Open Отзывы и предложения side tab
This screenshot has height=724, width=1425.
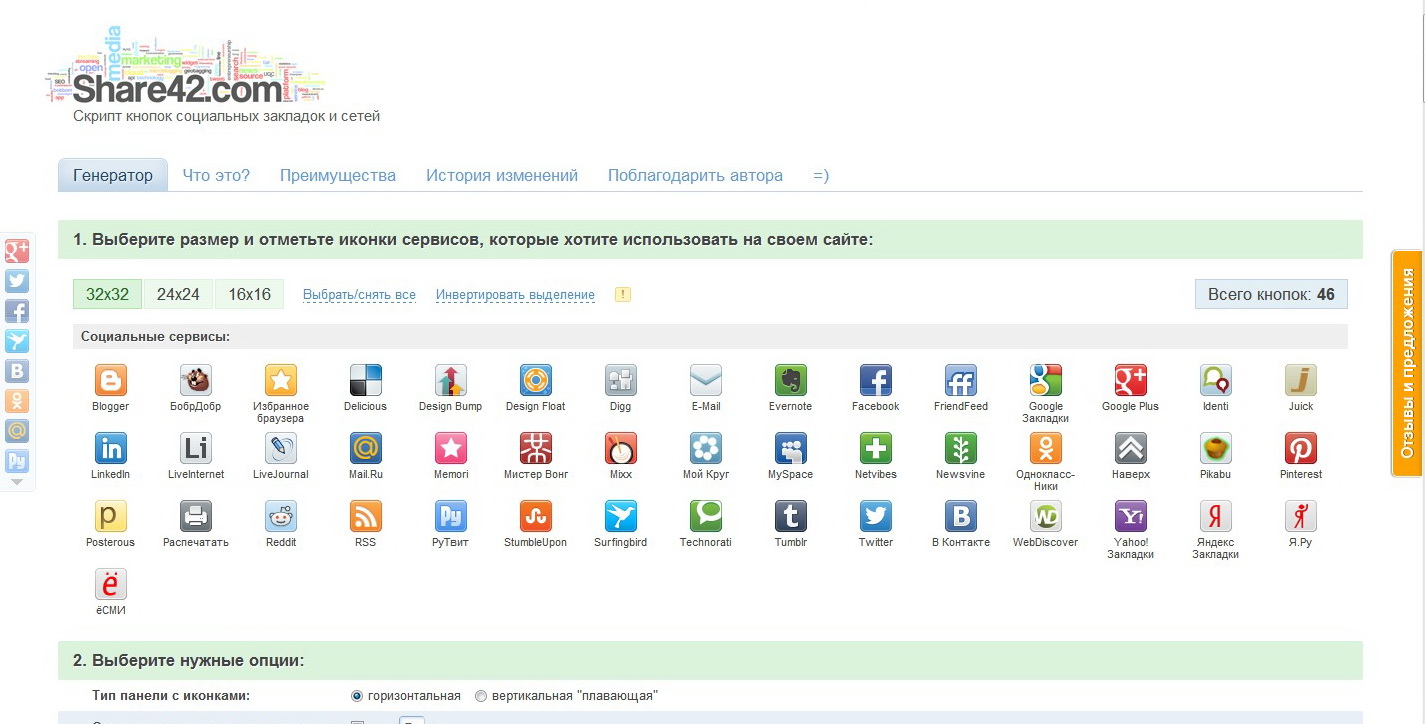(1407, 365)
